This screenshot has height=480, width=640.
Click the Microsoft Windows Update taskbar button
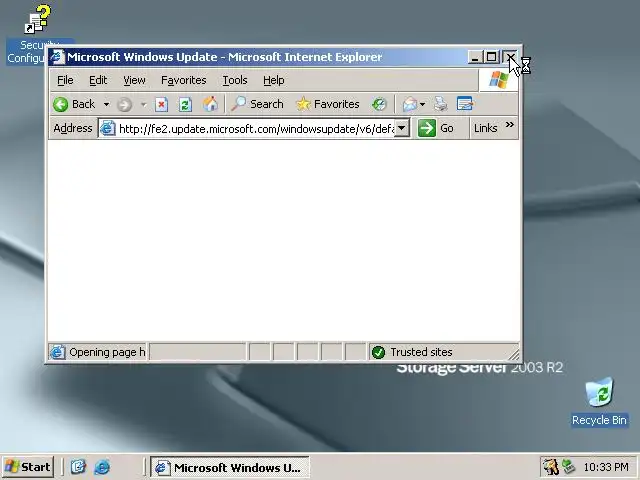tap(230, 467)
